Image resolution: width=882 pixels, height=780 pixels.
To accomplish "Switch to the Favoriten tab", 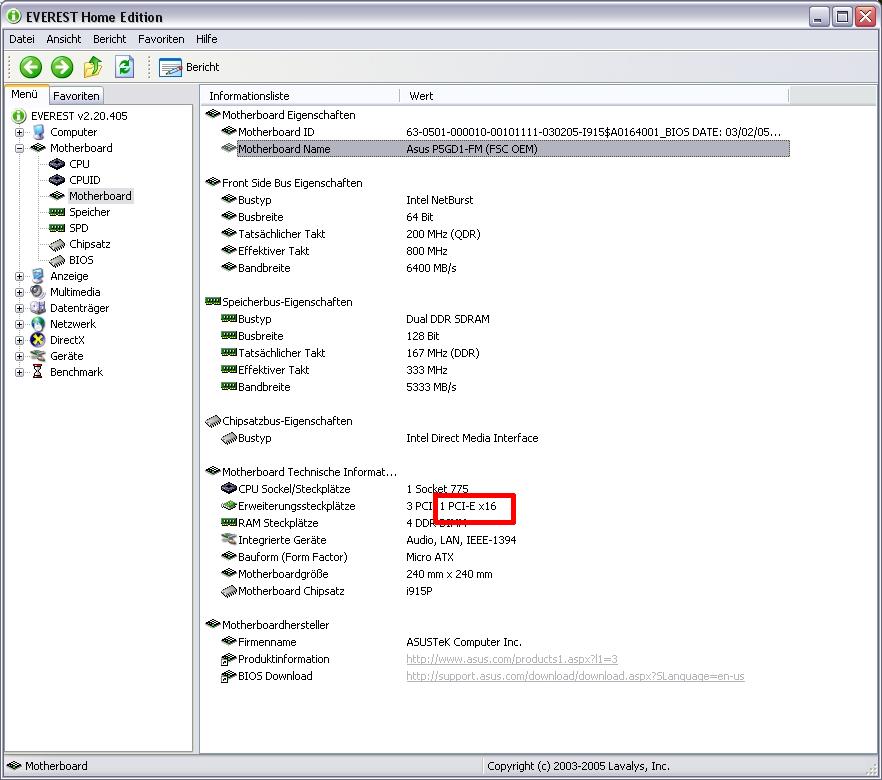I will pos(76,96).
